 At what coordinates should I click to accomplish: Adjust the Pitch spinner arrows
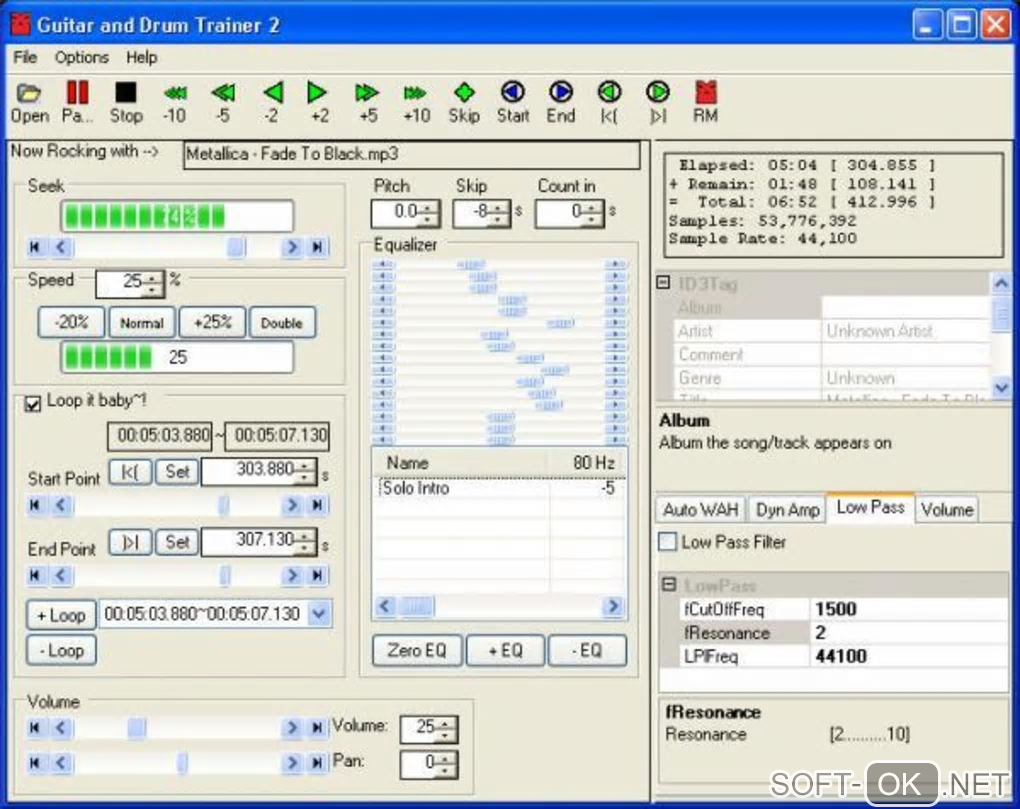point(429,213)
